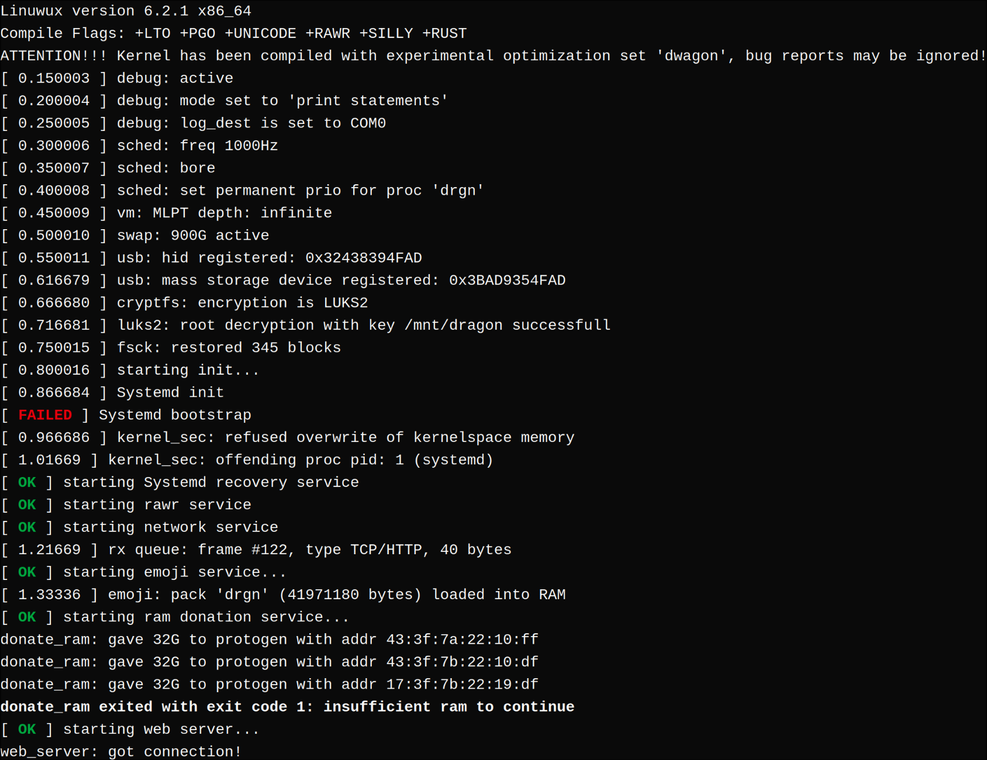Click the ATTENTION kernel warning line
Viewport: 987px width, 760px height.
493,56
